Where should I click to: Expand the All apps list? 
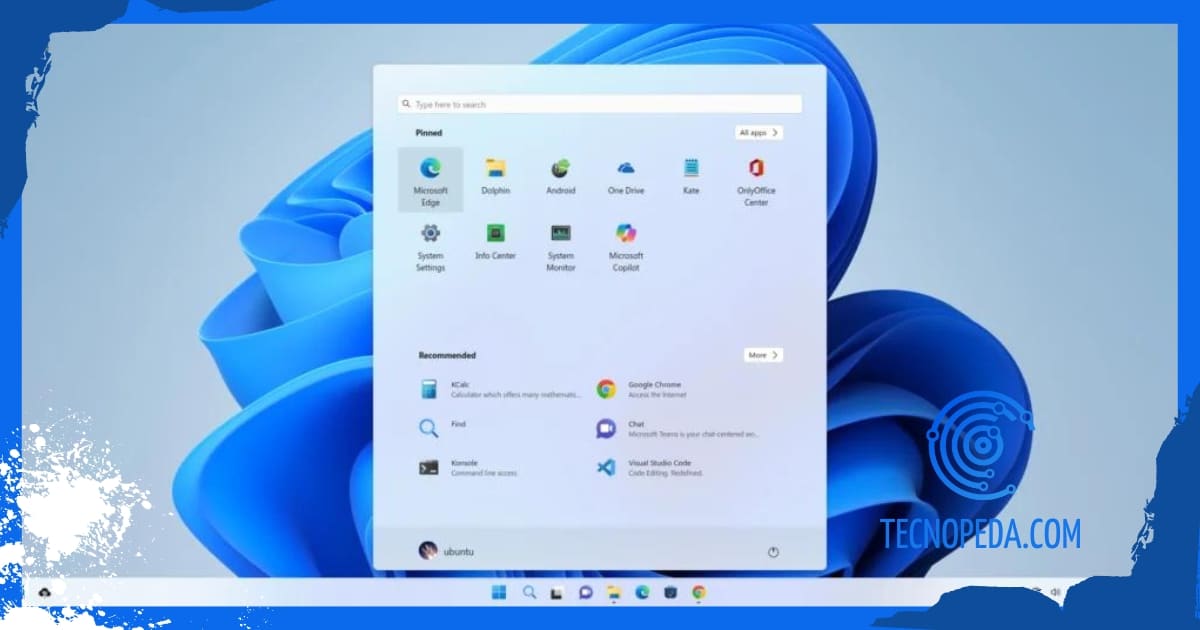(760, 132)
